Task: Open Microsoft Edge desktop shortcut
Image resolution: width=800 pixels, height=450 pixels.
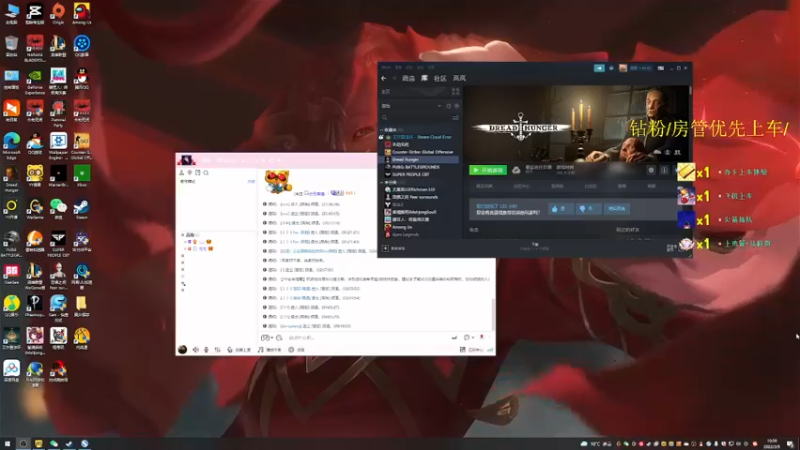Action: pyautogui.click(x=11, y=145)
